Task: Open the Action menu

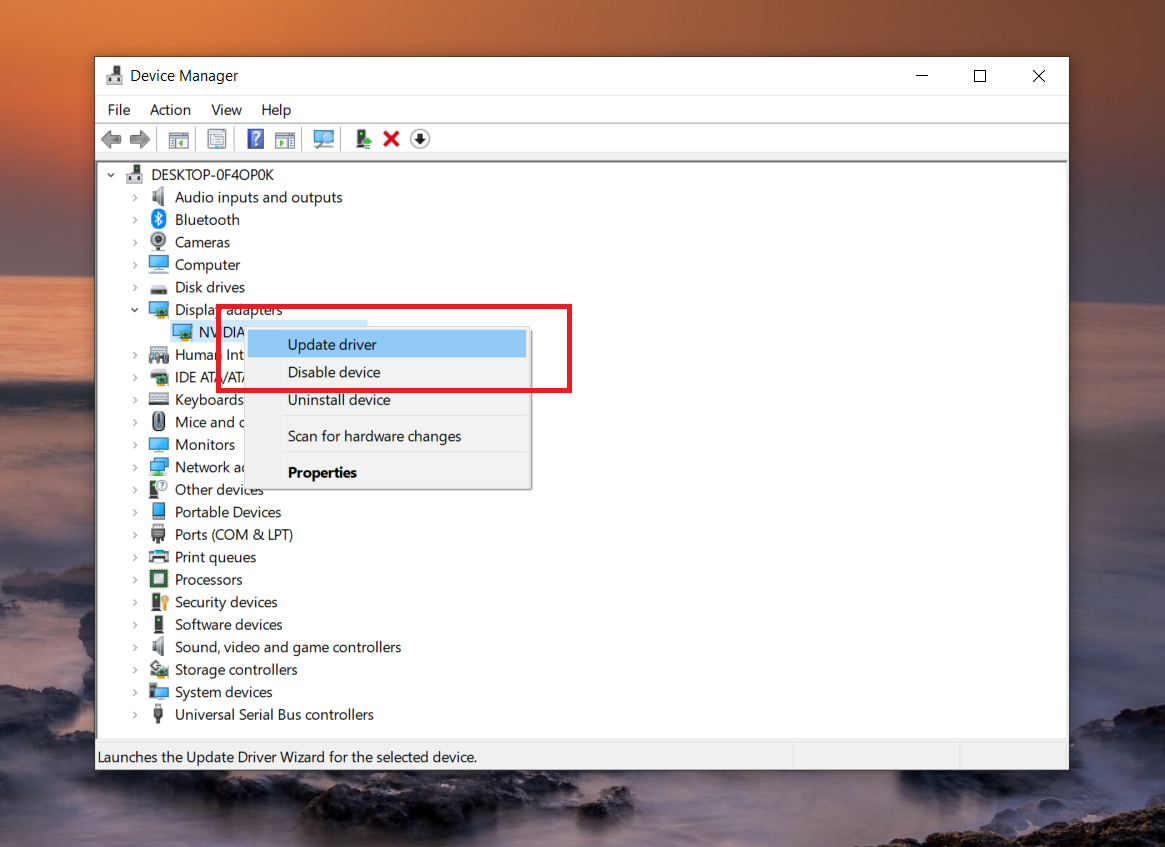Action: [170, 110]
